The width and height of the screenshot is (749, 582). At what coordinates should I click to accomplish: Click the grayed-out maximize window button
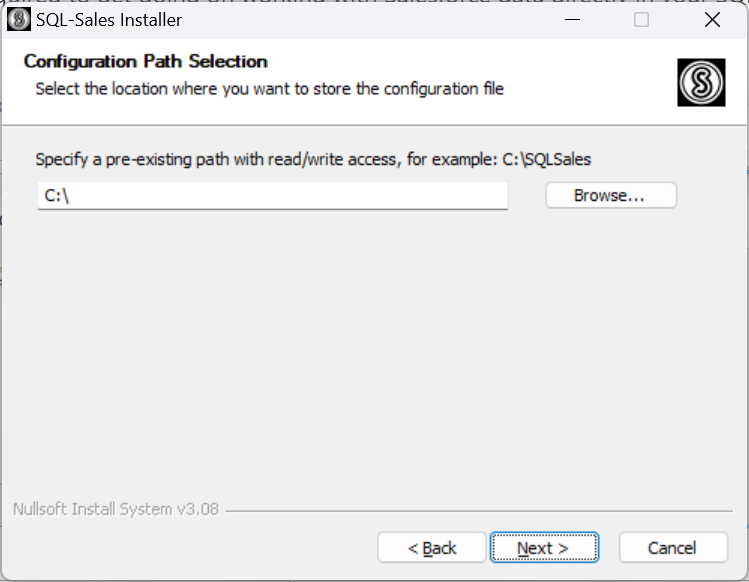641,20
